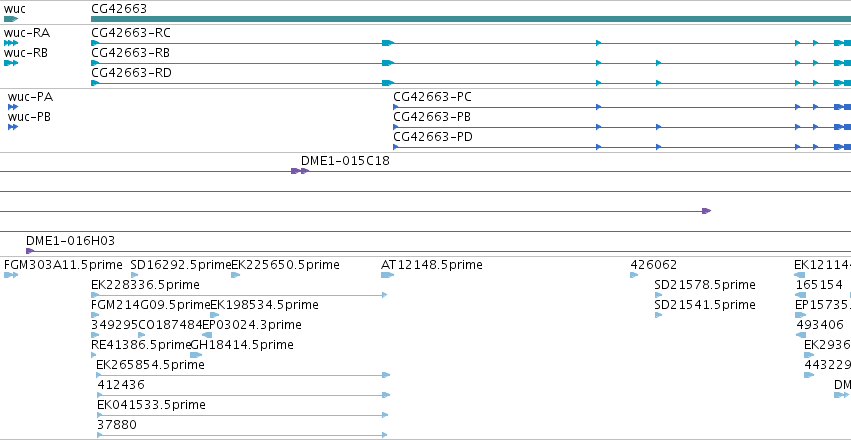
Task: Click the EK228336.5prime label
Action: (145, 285)
